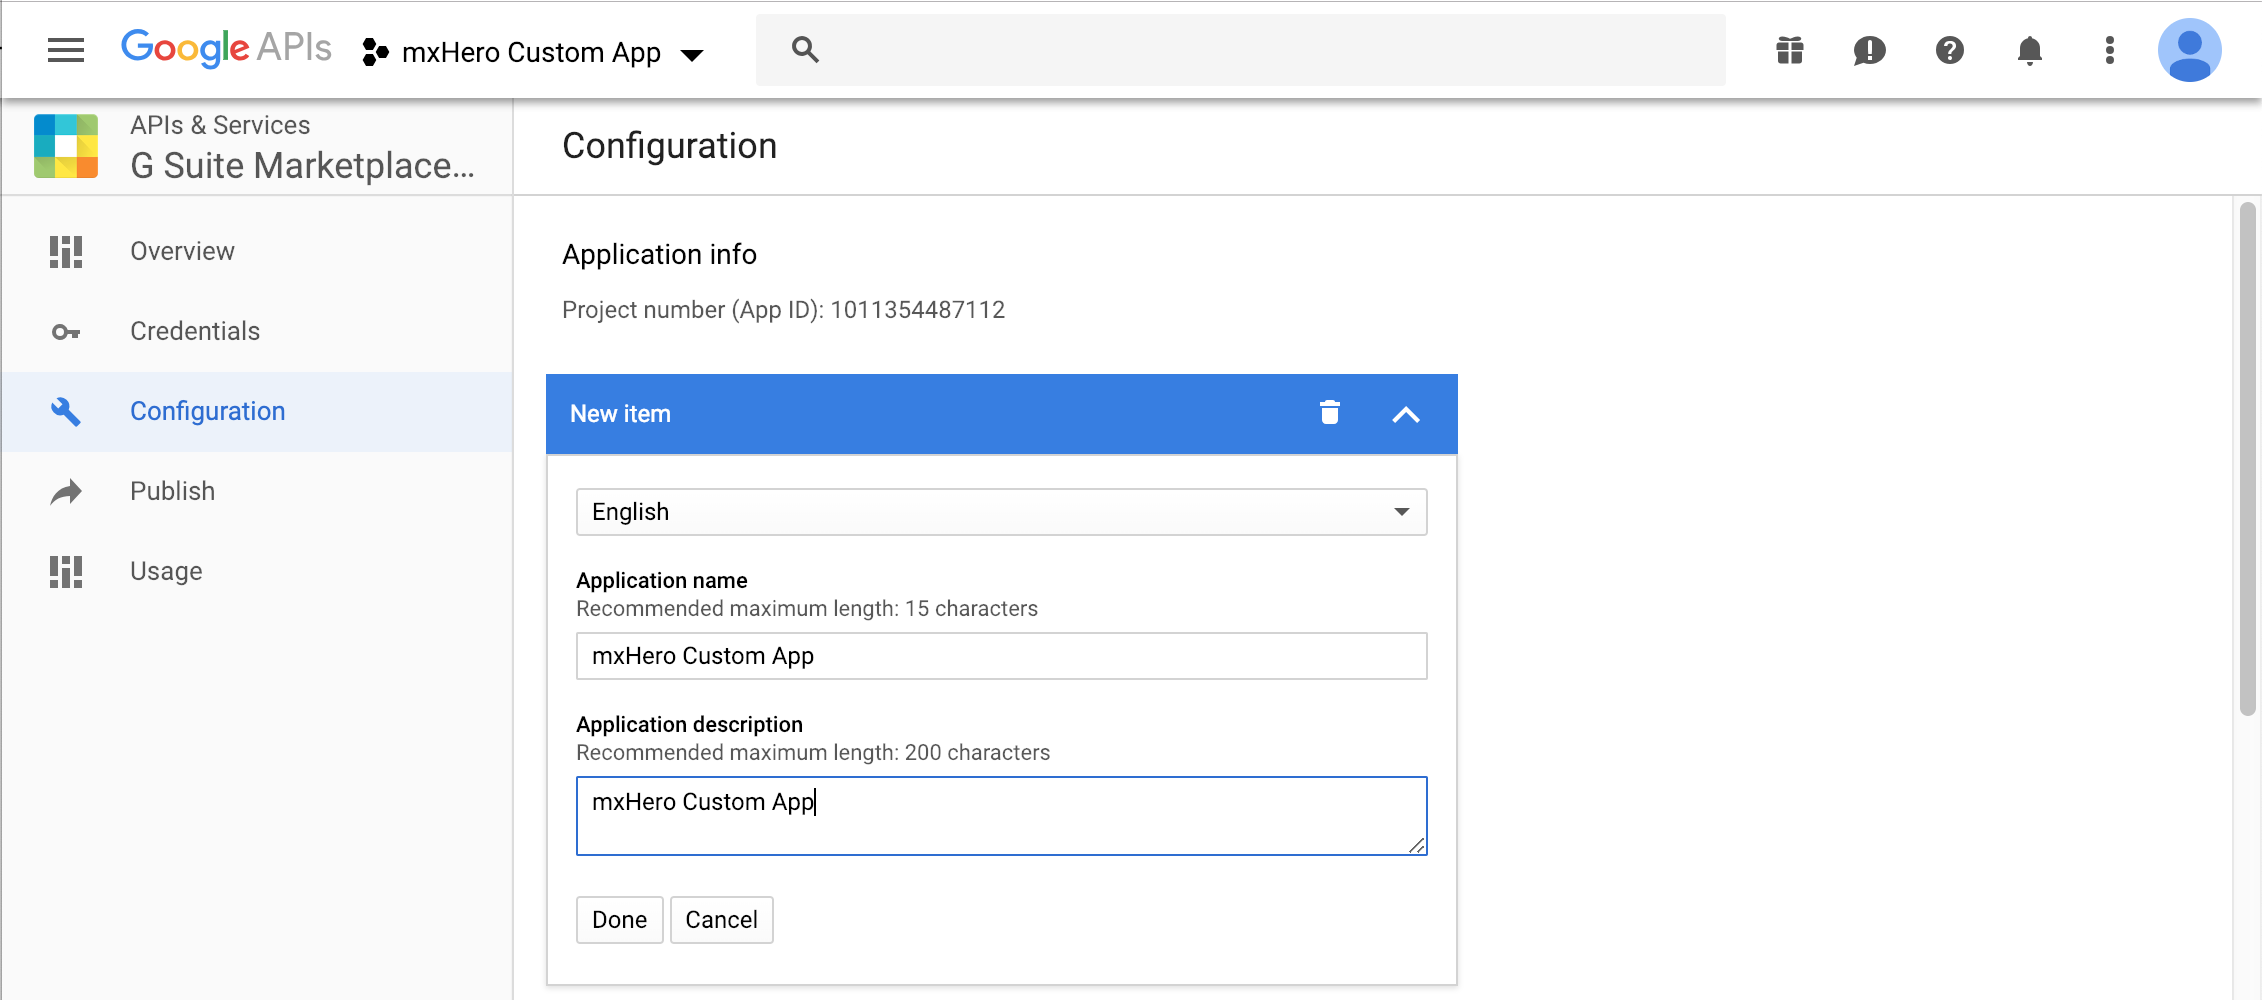
Task: Click the G Suite Marketplace title
Action: pos(302,166)
